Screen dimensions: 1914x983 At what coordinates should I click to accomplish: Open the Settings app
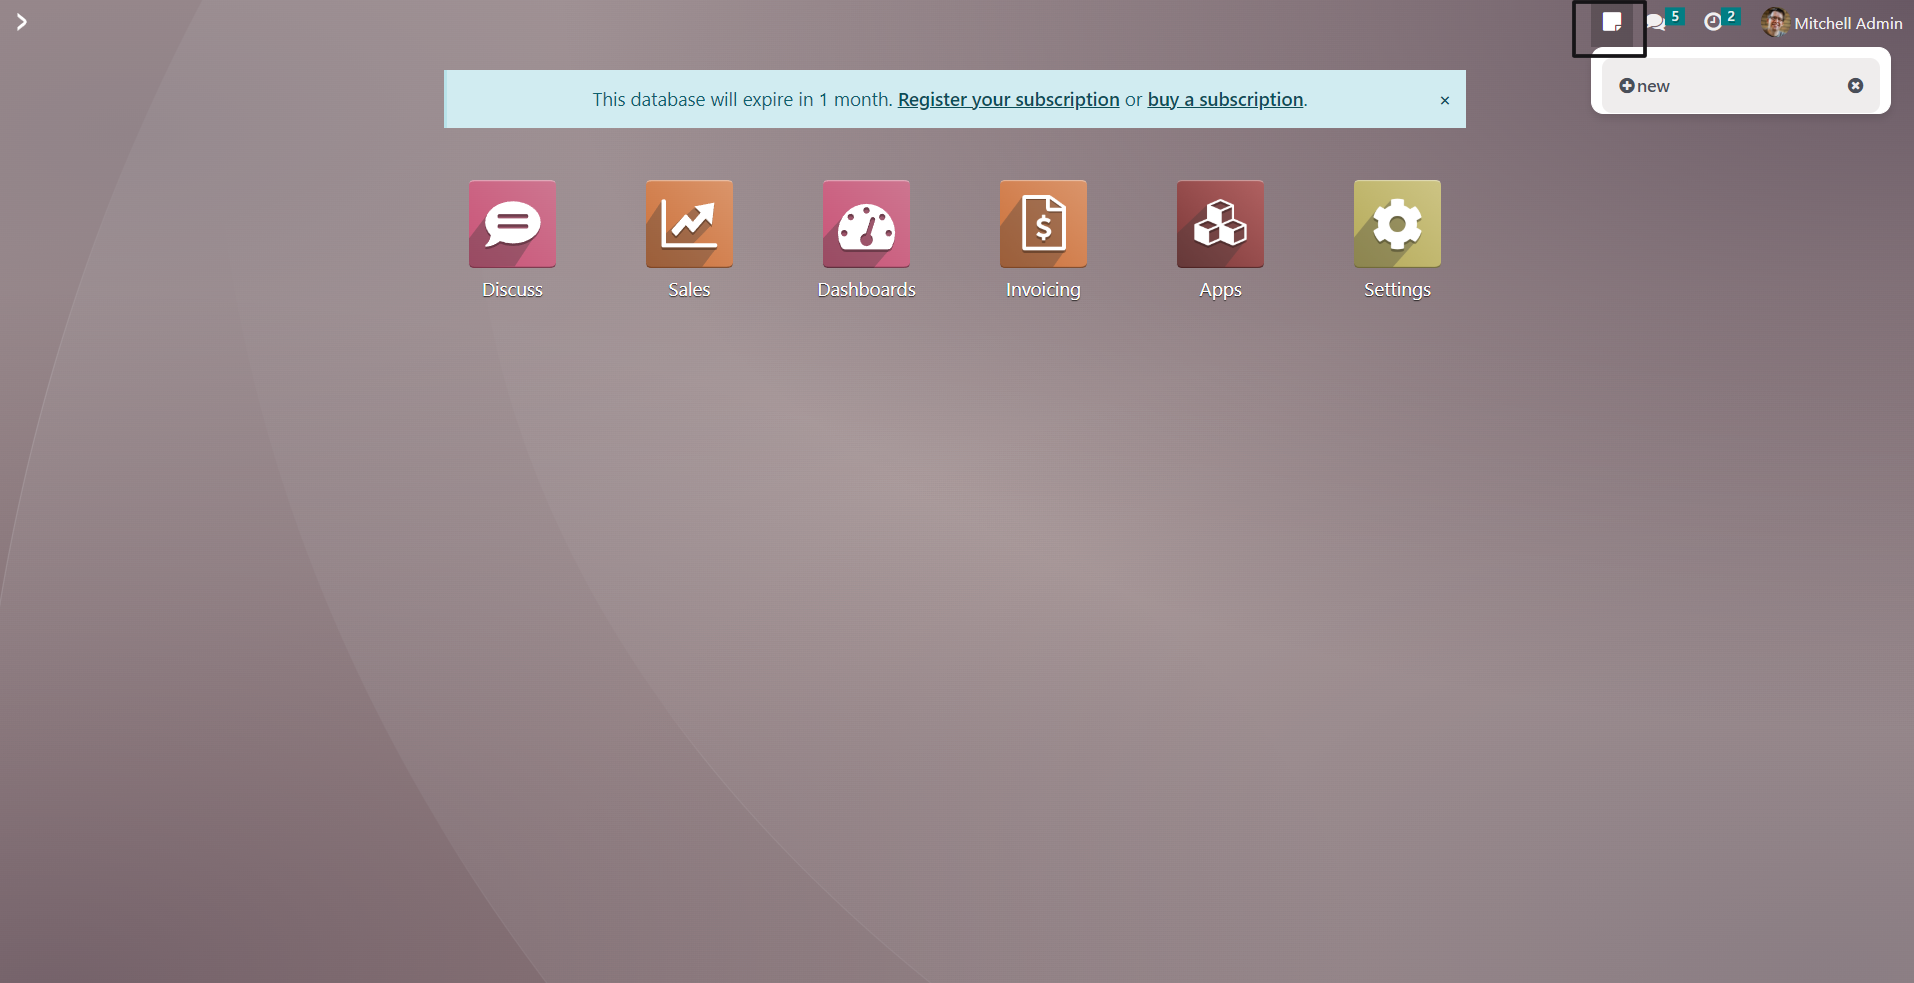1397,224
